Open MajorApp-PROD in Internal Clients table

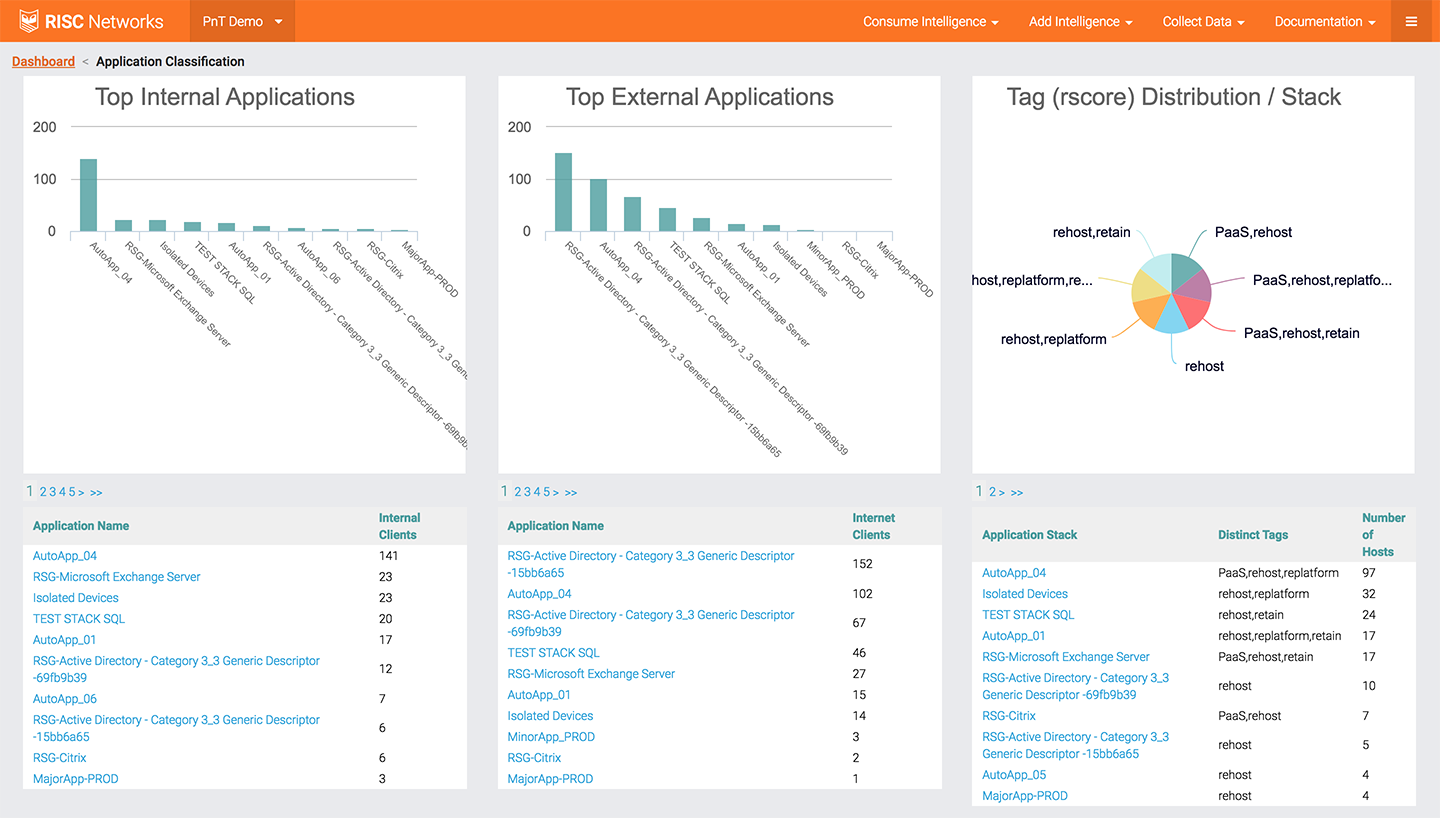76,779
